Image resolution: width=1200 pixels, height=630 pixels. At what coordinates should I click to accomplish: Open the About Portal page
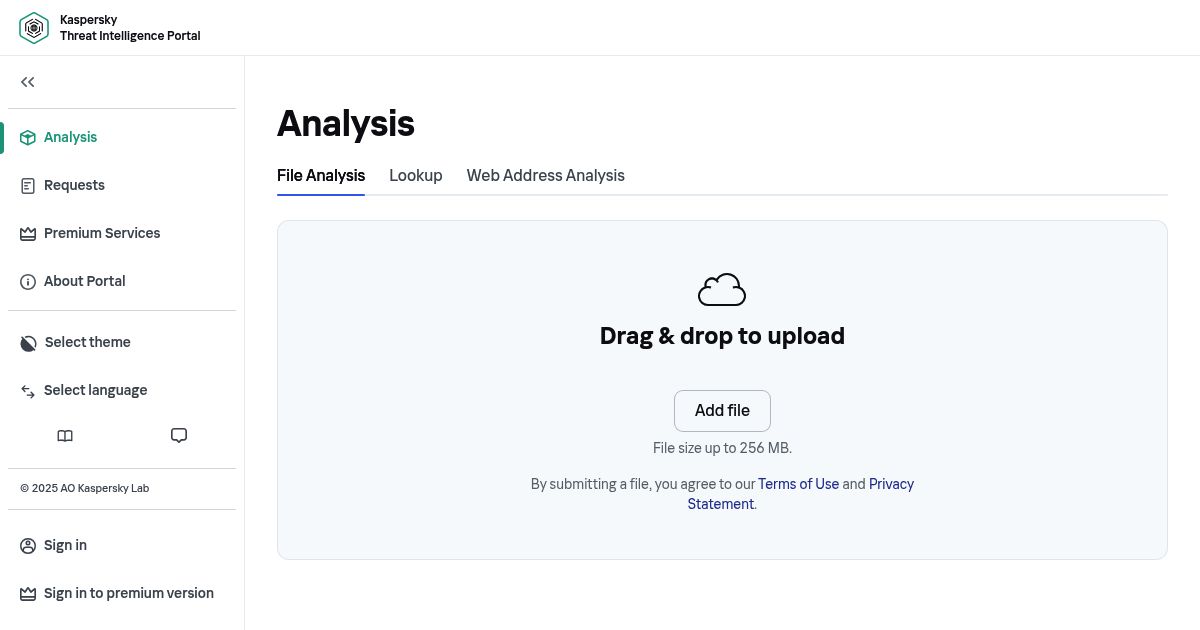click(84, 281)
